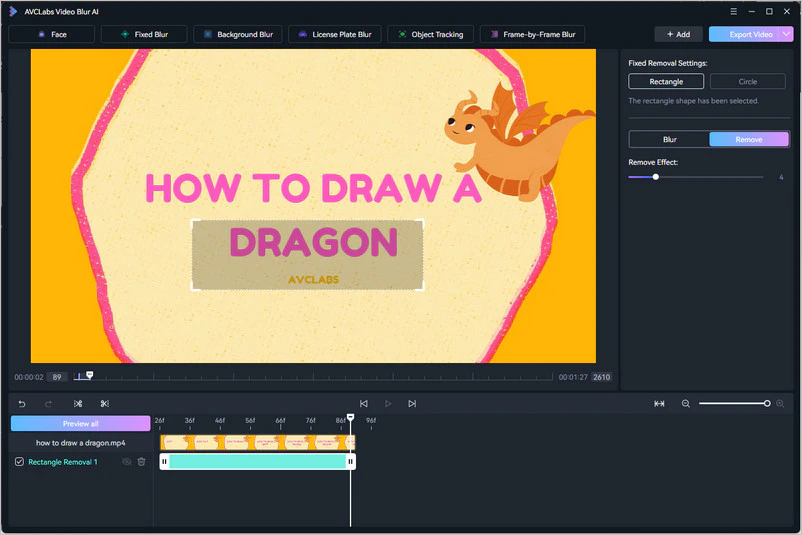Grab the right handle of removal segment
802x535 pixels.
[350, 461]
